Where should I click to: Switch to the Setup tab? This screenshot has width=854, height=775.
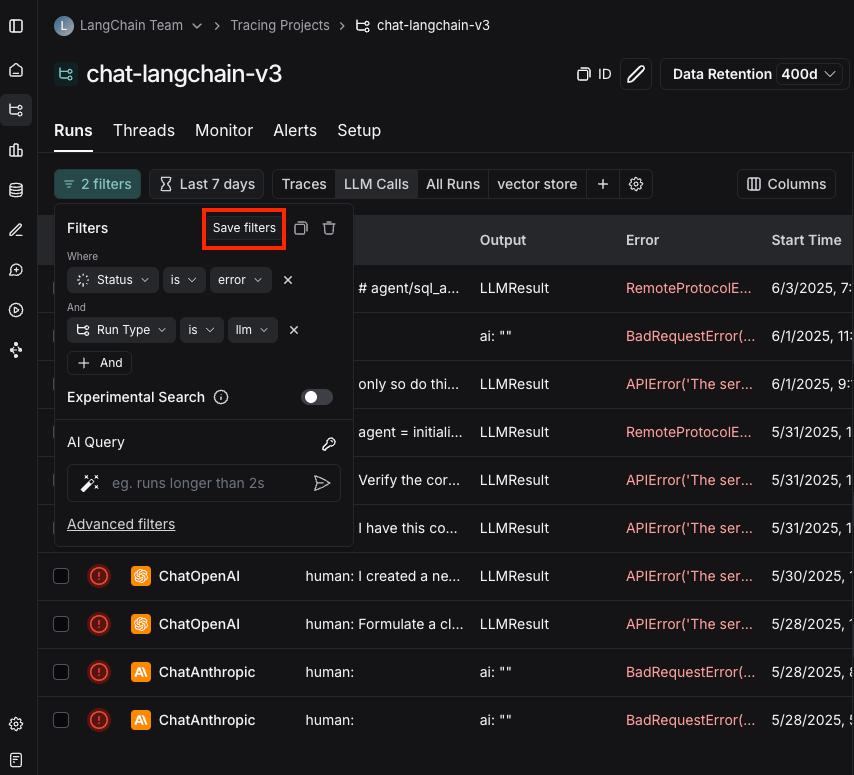359,131
